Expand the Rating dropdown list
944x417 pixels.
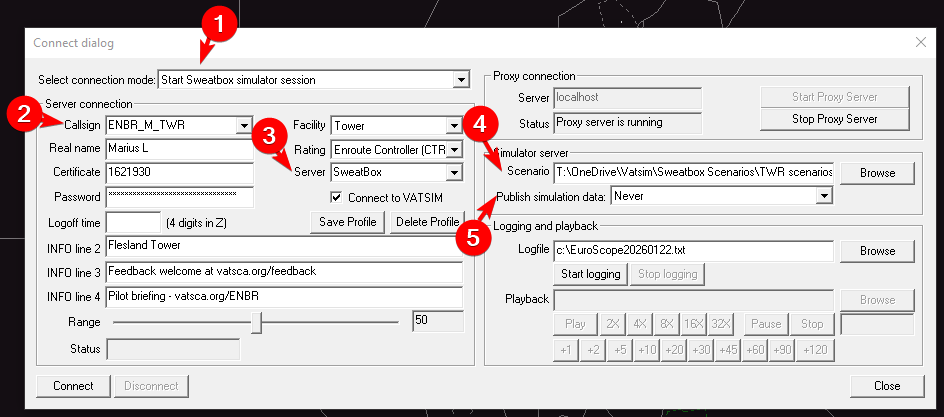(453, 149)
